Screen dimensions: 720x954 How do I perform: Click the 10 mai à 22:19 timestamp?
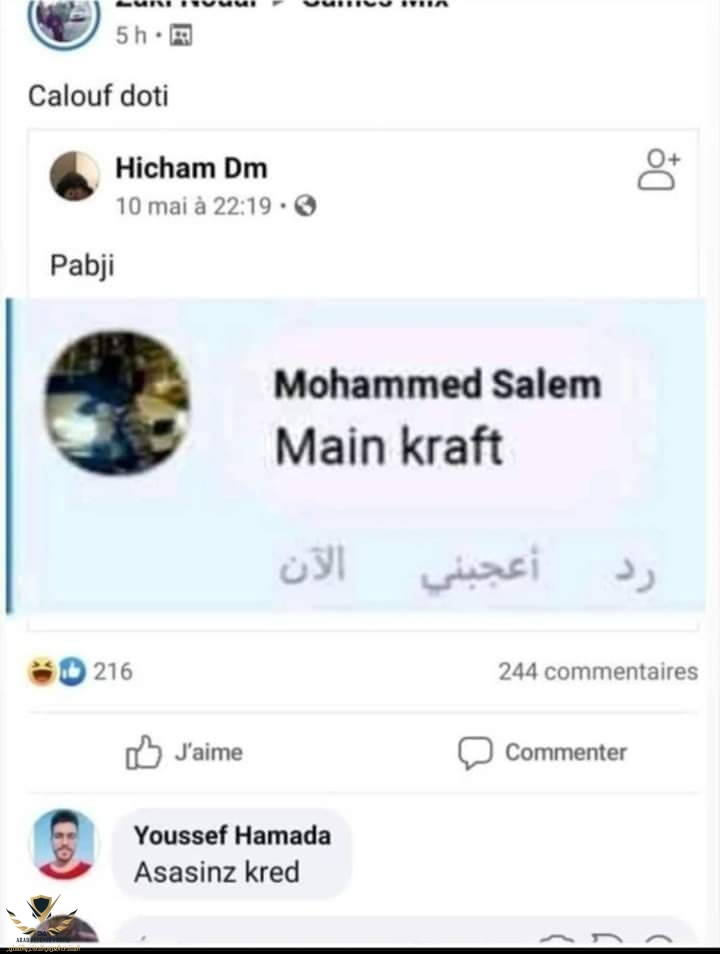[x=194, y=206]
